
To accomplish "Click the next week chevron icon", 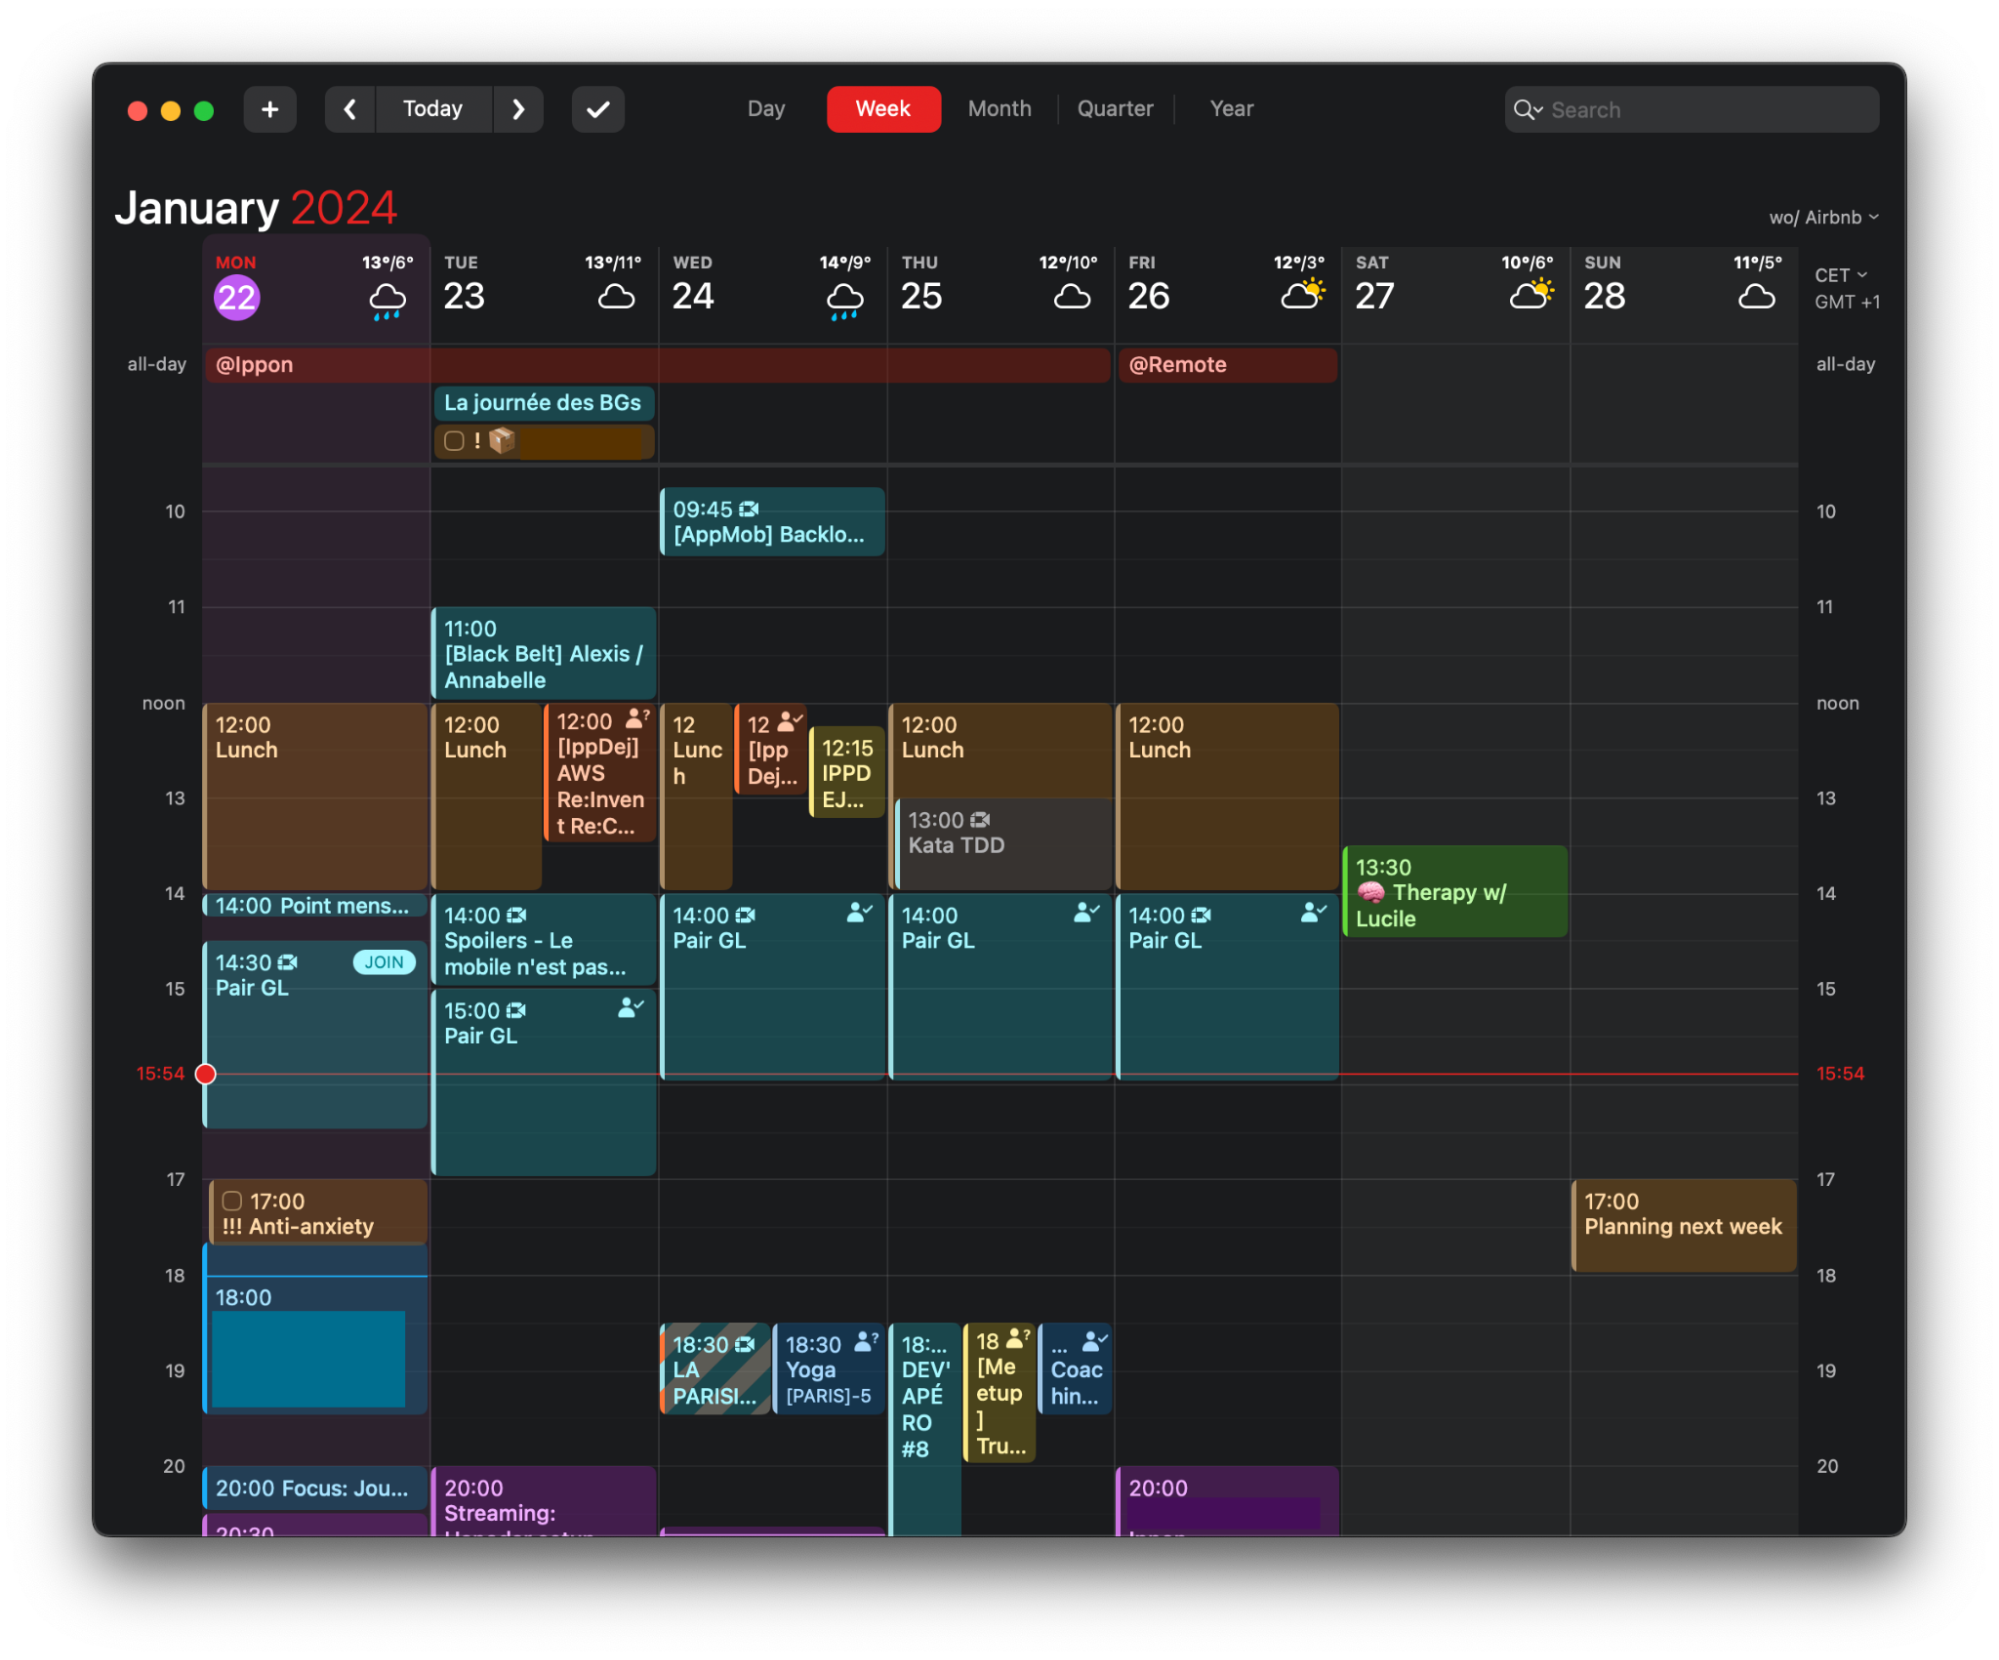I will tap(519, 109).
